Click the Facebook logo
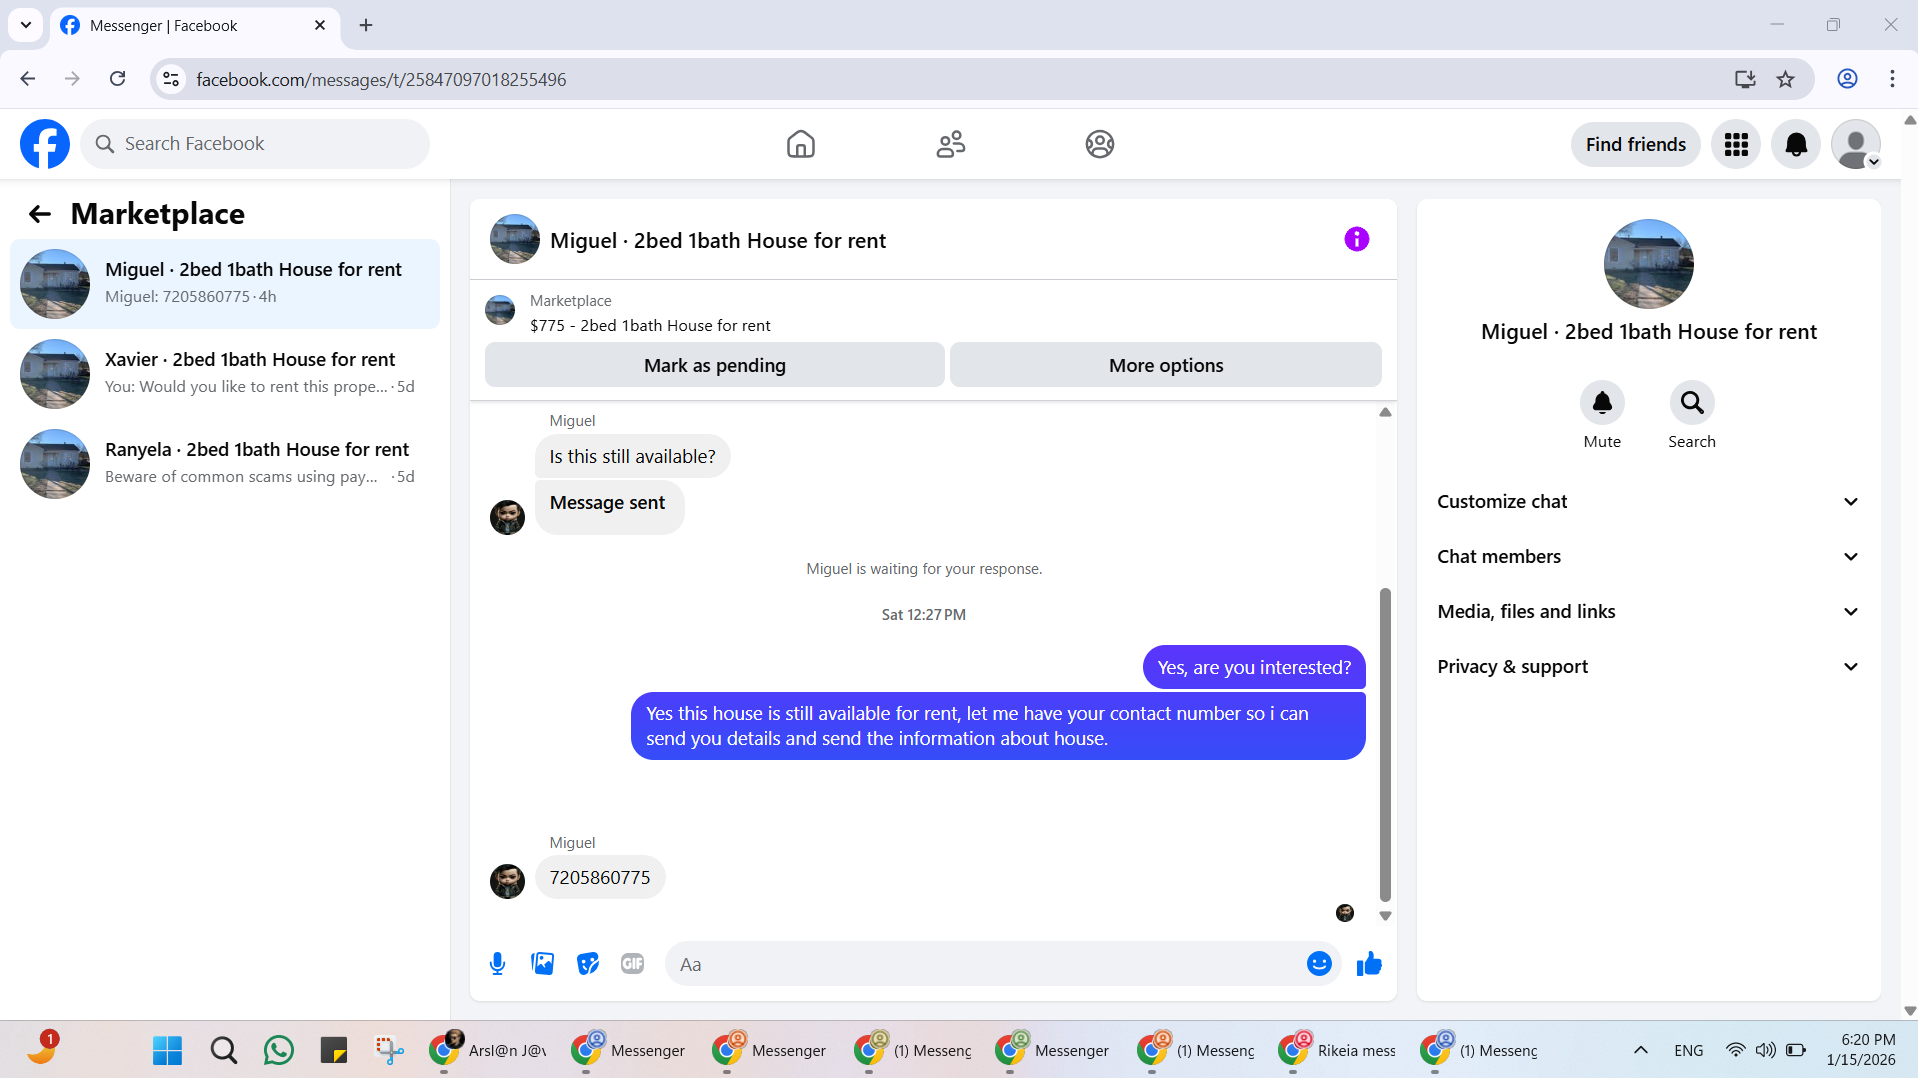 [x=45, y=144]
